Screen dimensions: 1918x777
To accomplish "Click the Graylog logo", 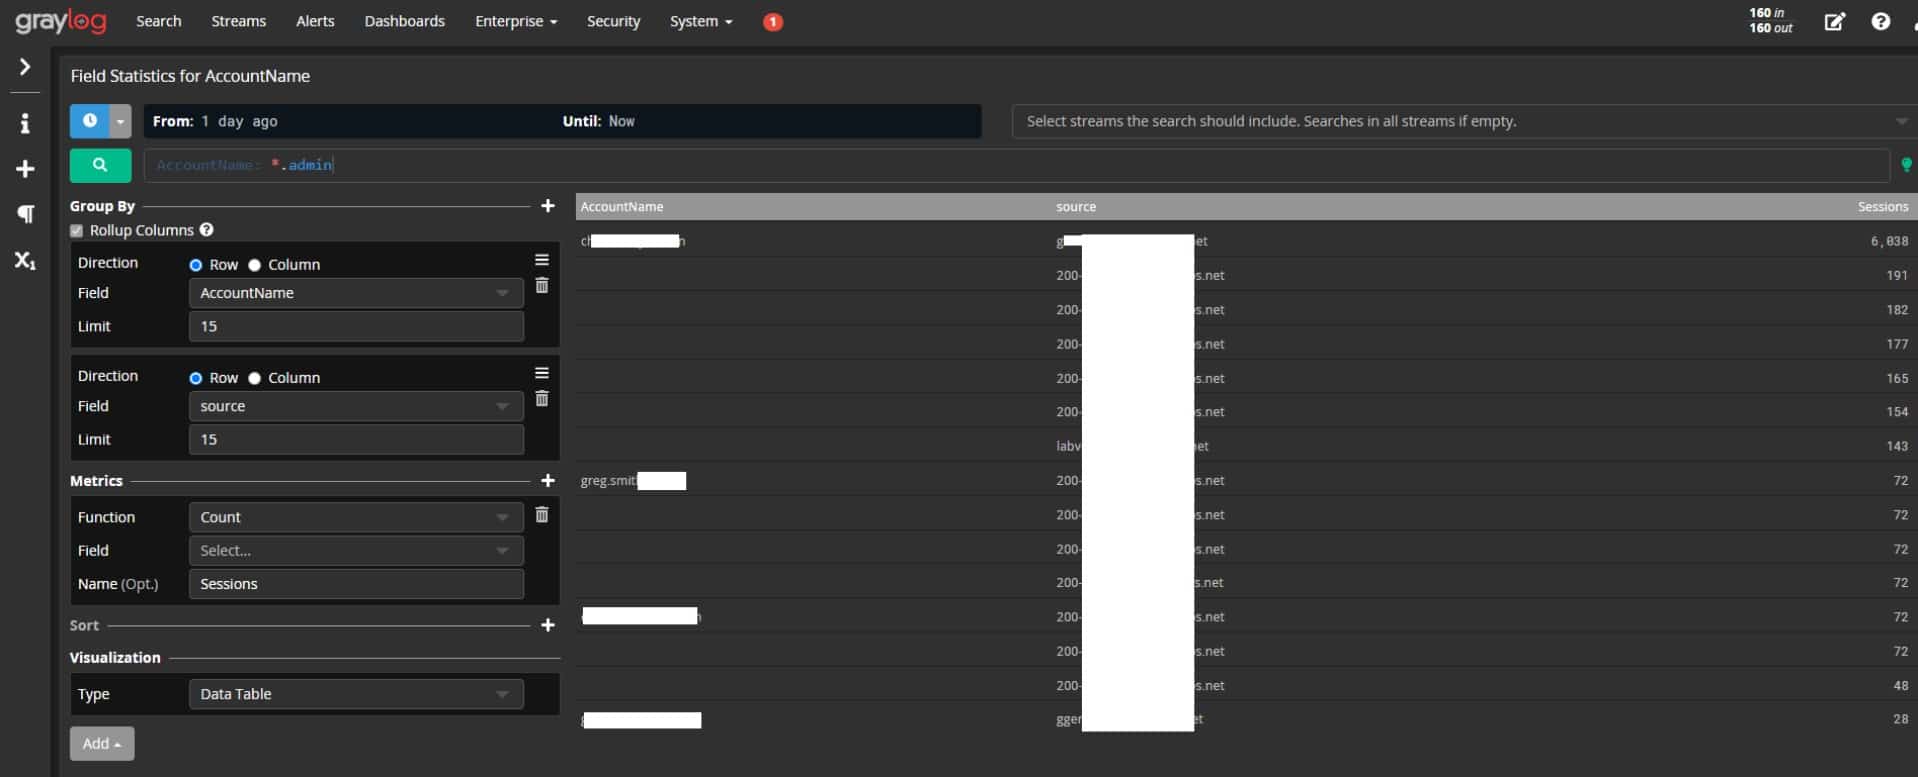I will (60, 21).
